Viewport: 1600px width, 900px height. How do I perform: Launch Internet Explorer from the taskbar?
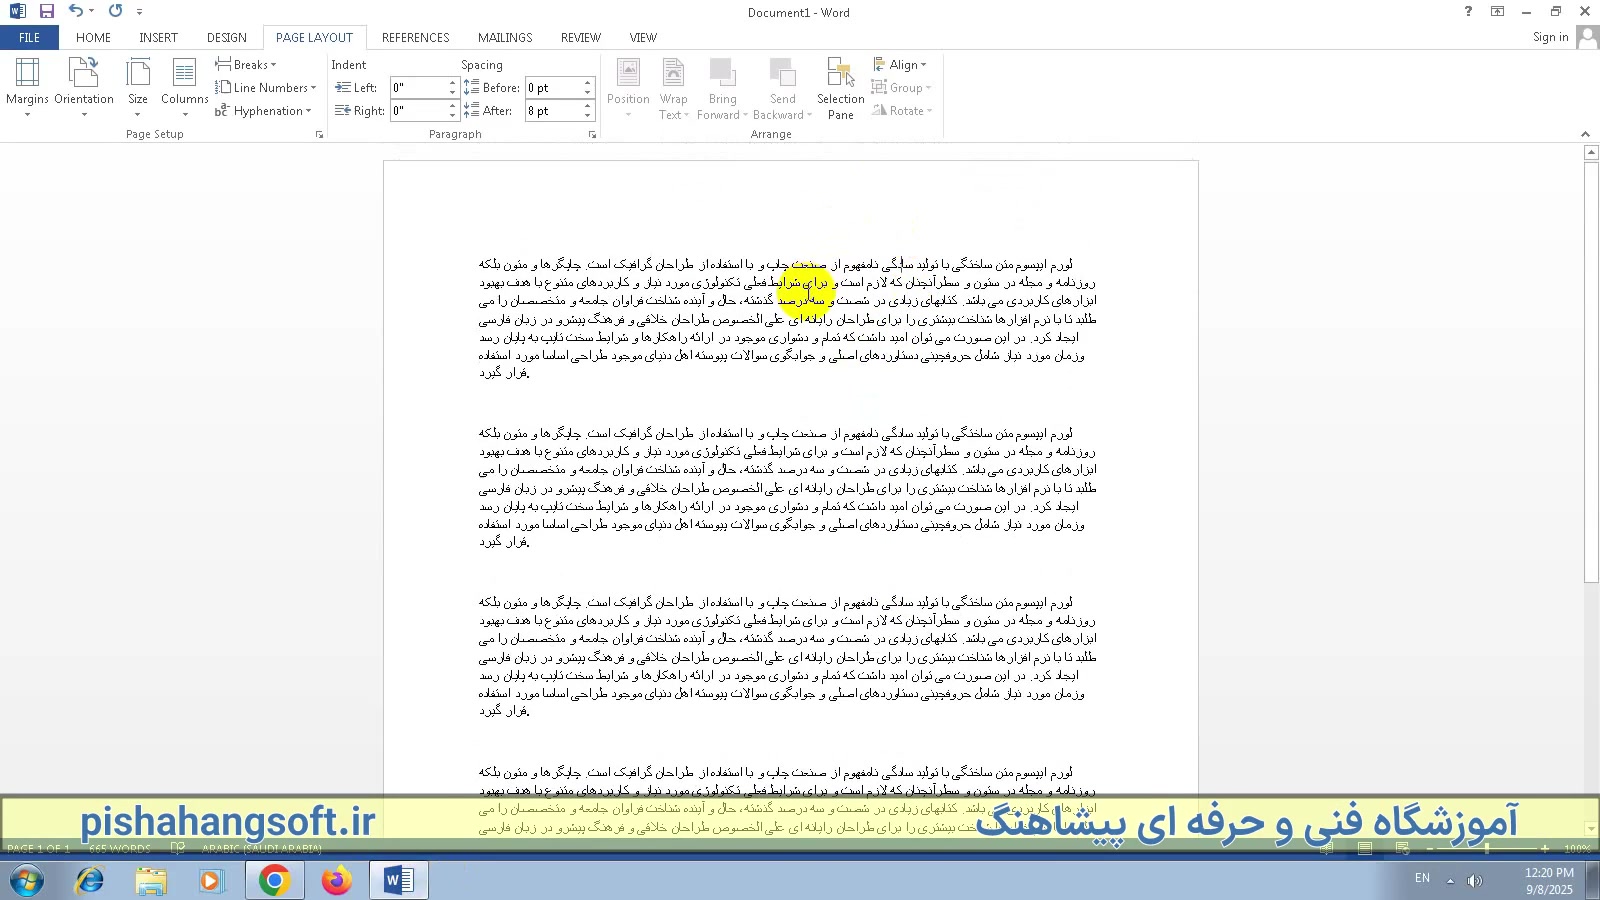(90, 881)
